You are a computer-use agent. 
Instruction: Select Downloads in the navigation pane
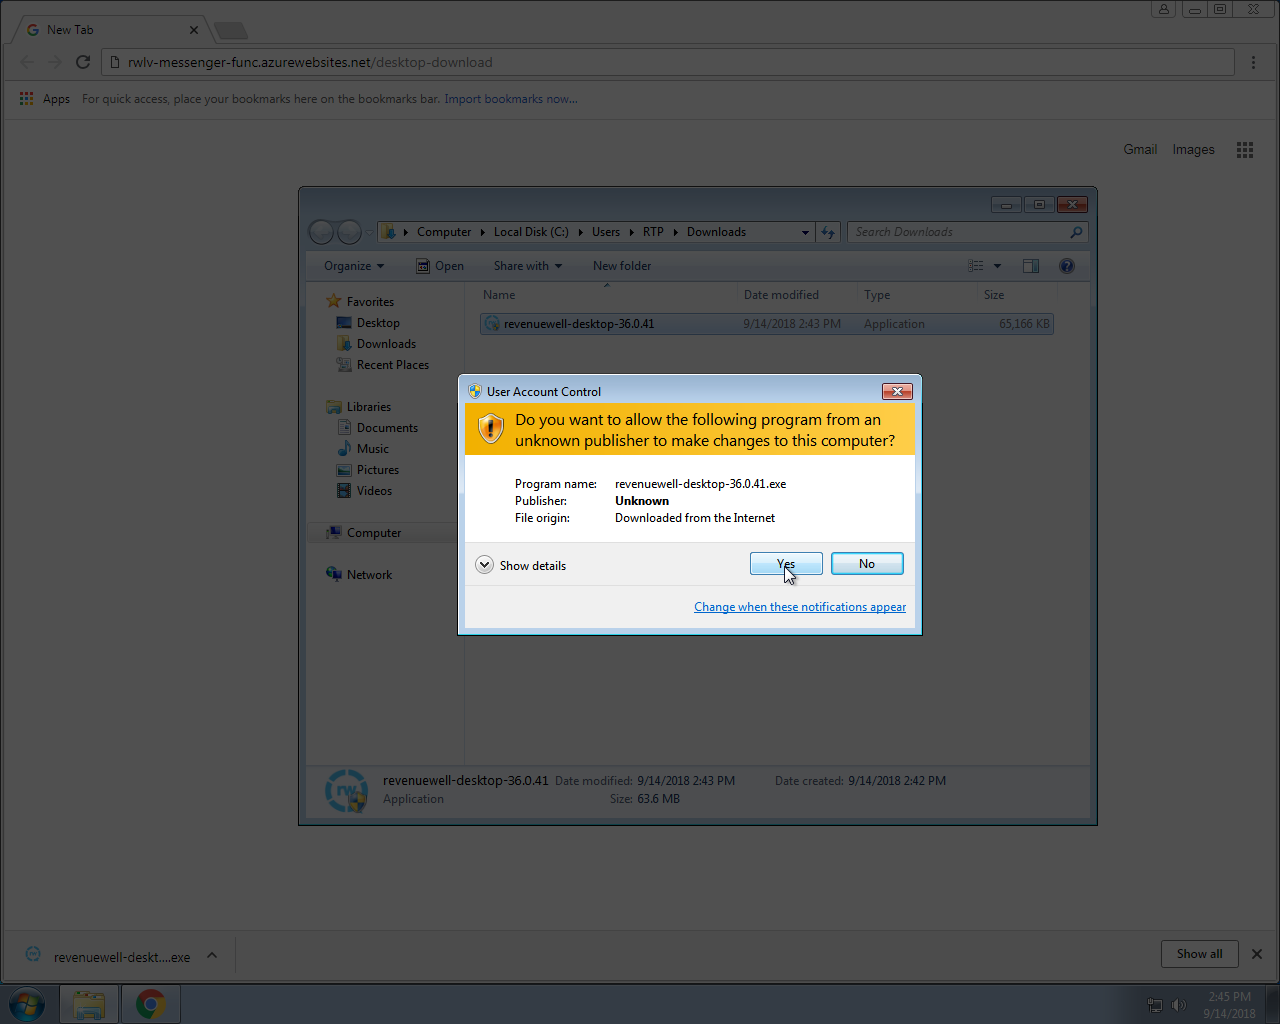point(386,344)
